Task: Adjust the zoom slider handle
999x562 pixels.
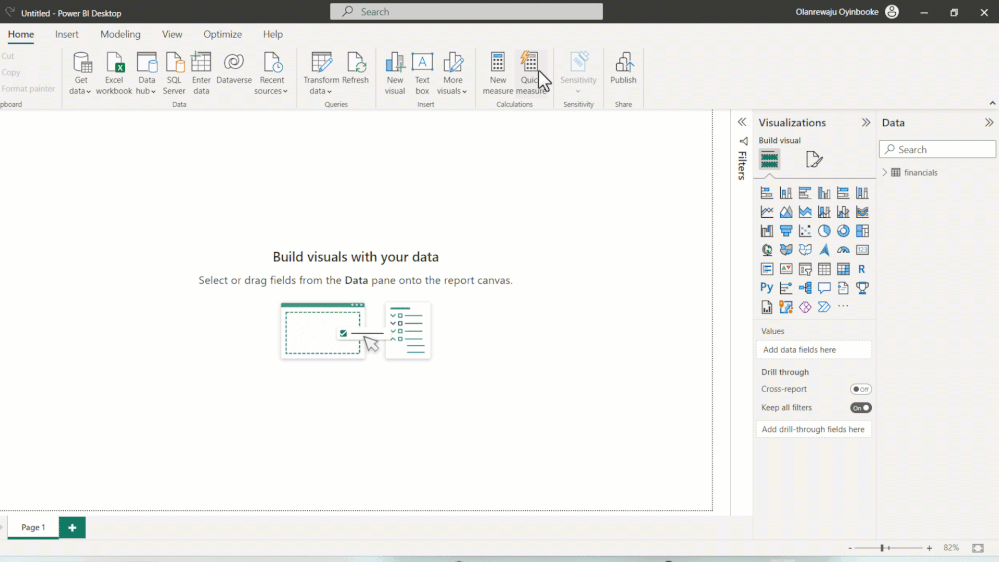Action: click(x=882, y=548)
